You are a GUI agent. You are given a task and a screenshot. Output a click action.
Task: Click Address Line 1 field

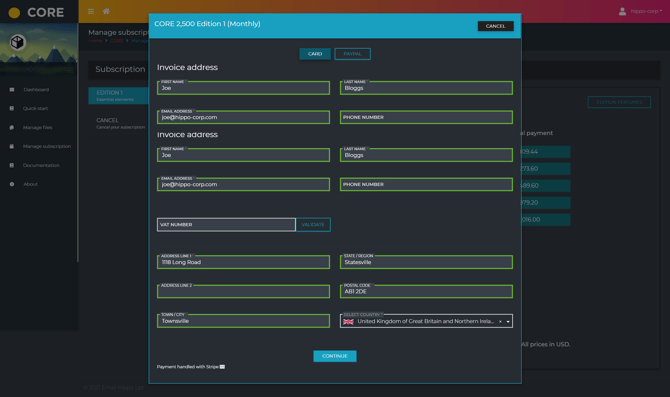tap(243, 262)
